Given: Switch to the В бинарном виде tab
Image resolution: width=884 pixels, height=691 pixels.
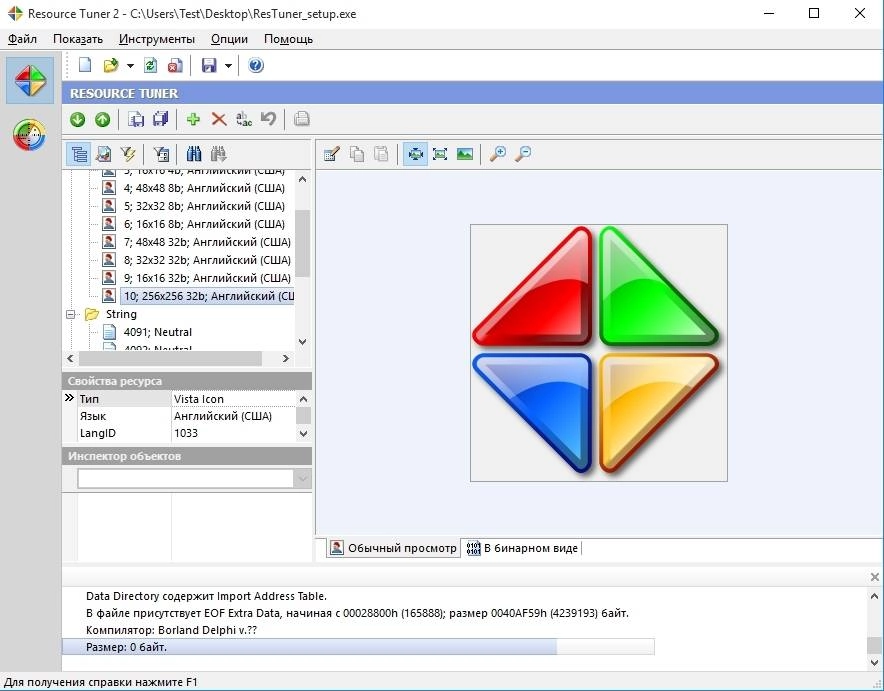Looking at the screenshot, I should [523, 548].
